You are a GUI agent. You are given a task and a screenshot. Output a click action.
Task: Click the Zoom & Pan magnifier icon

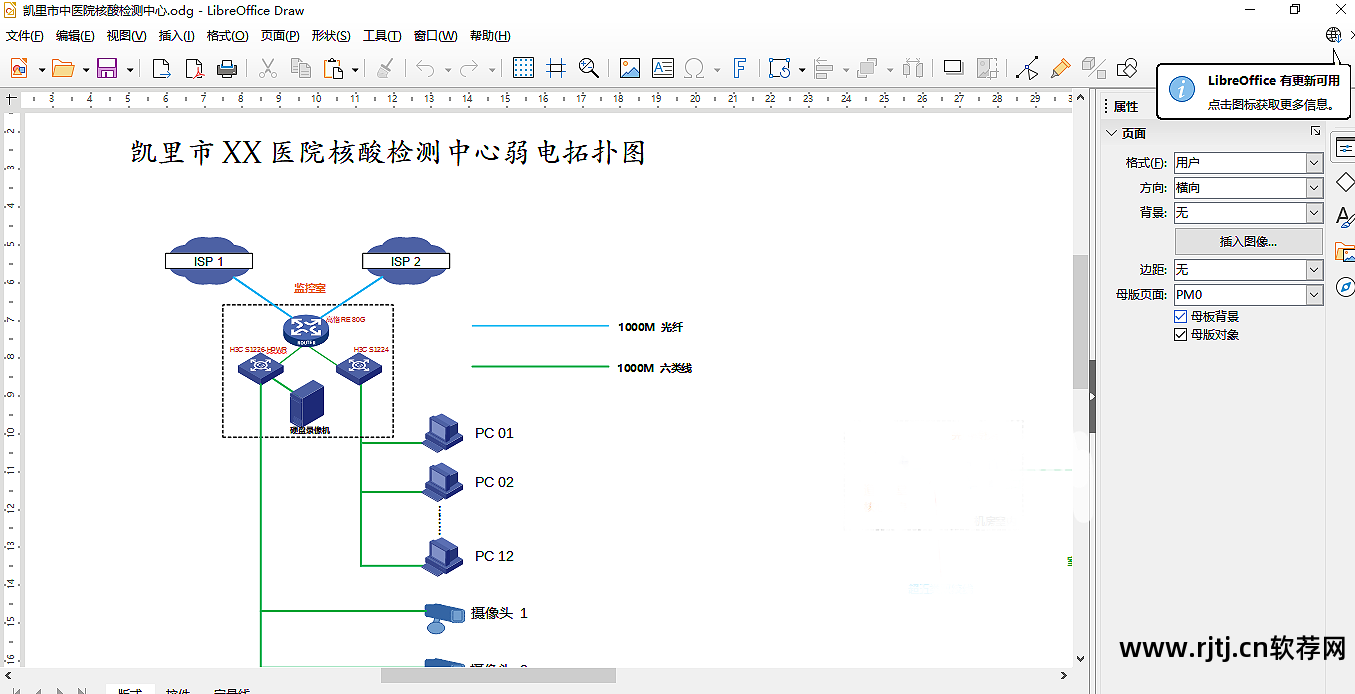click(x=589, y=68)
